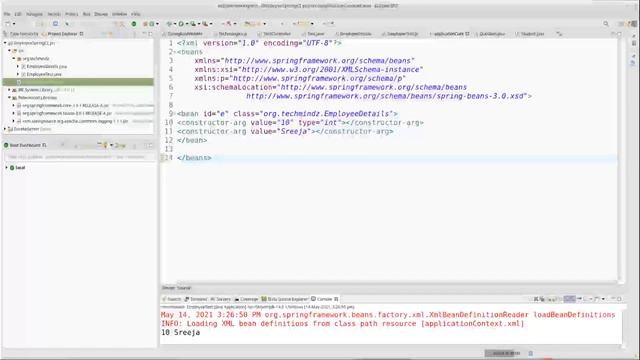
Task: Click the Project Explorer tab
Action: (62, 34)
